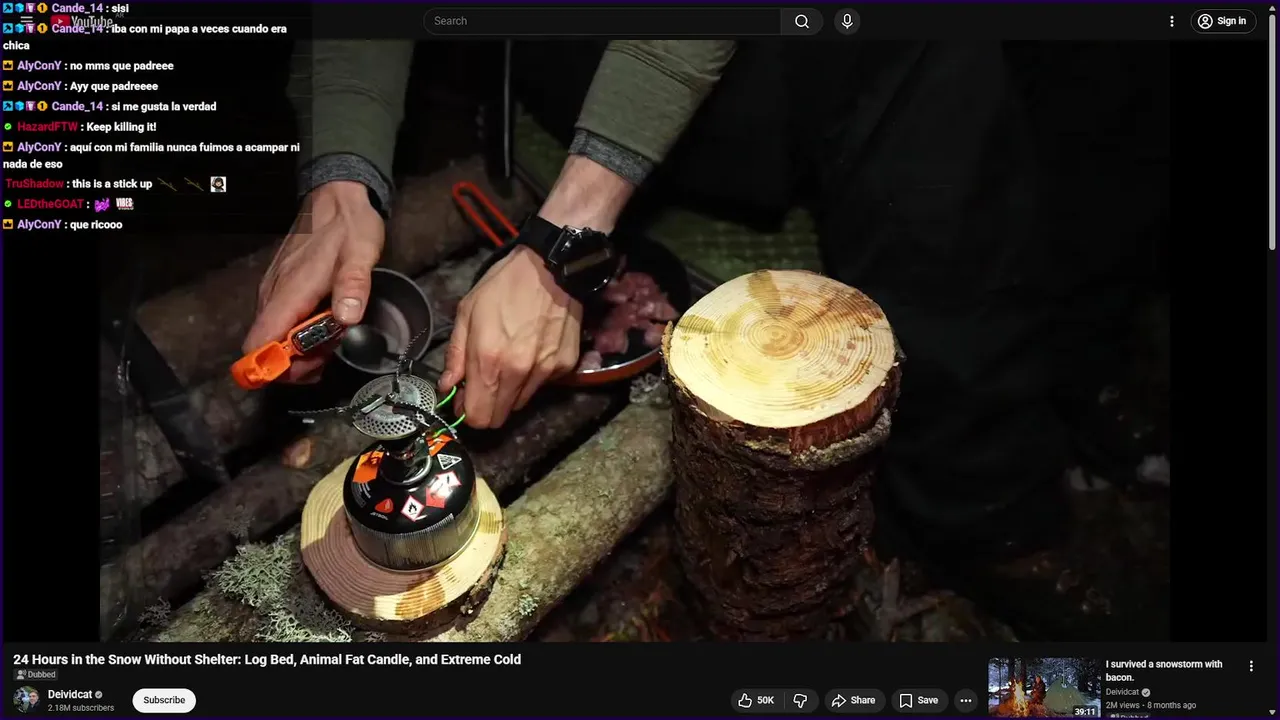Click the '2.18M subscribers' text

click(81, 708)
